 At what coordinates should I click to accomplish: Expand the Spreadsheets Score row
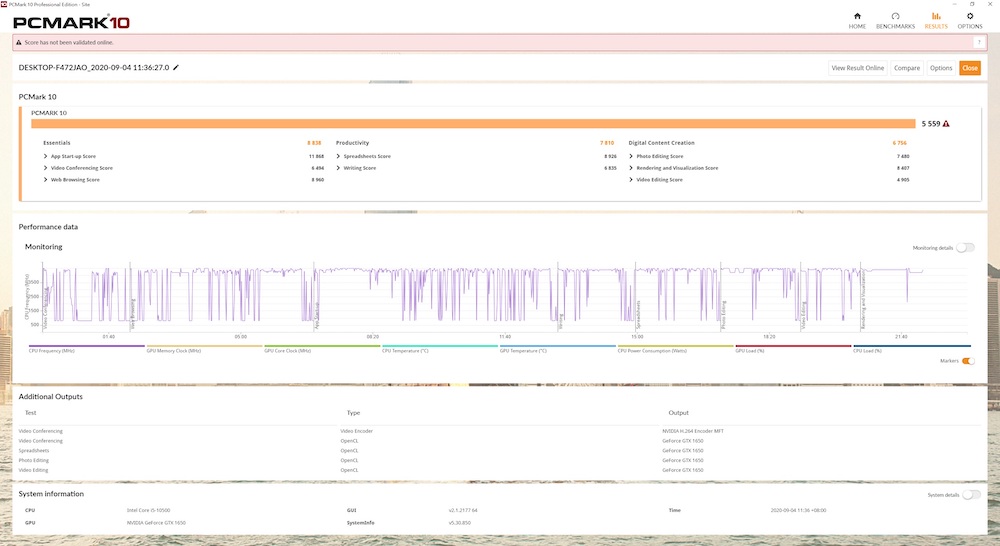(339, 156)
